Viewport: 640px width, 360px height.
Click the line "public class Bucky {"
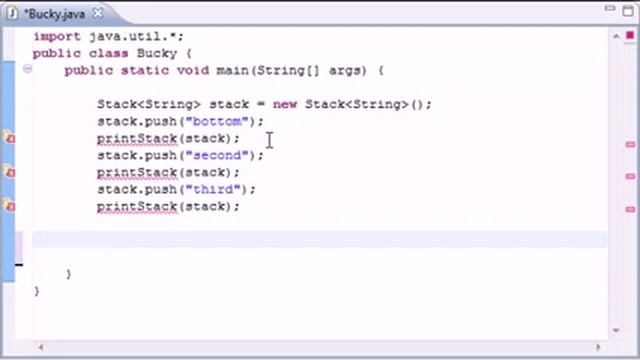click(112, 53)
